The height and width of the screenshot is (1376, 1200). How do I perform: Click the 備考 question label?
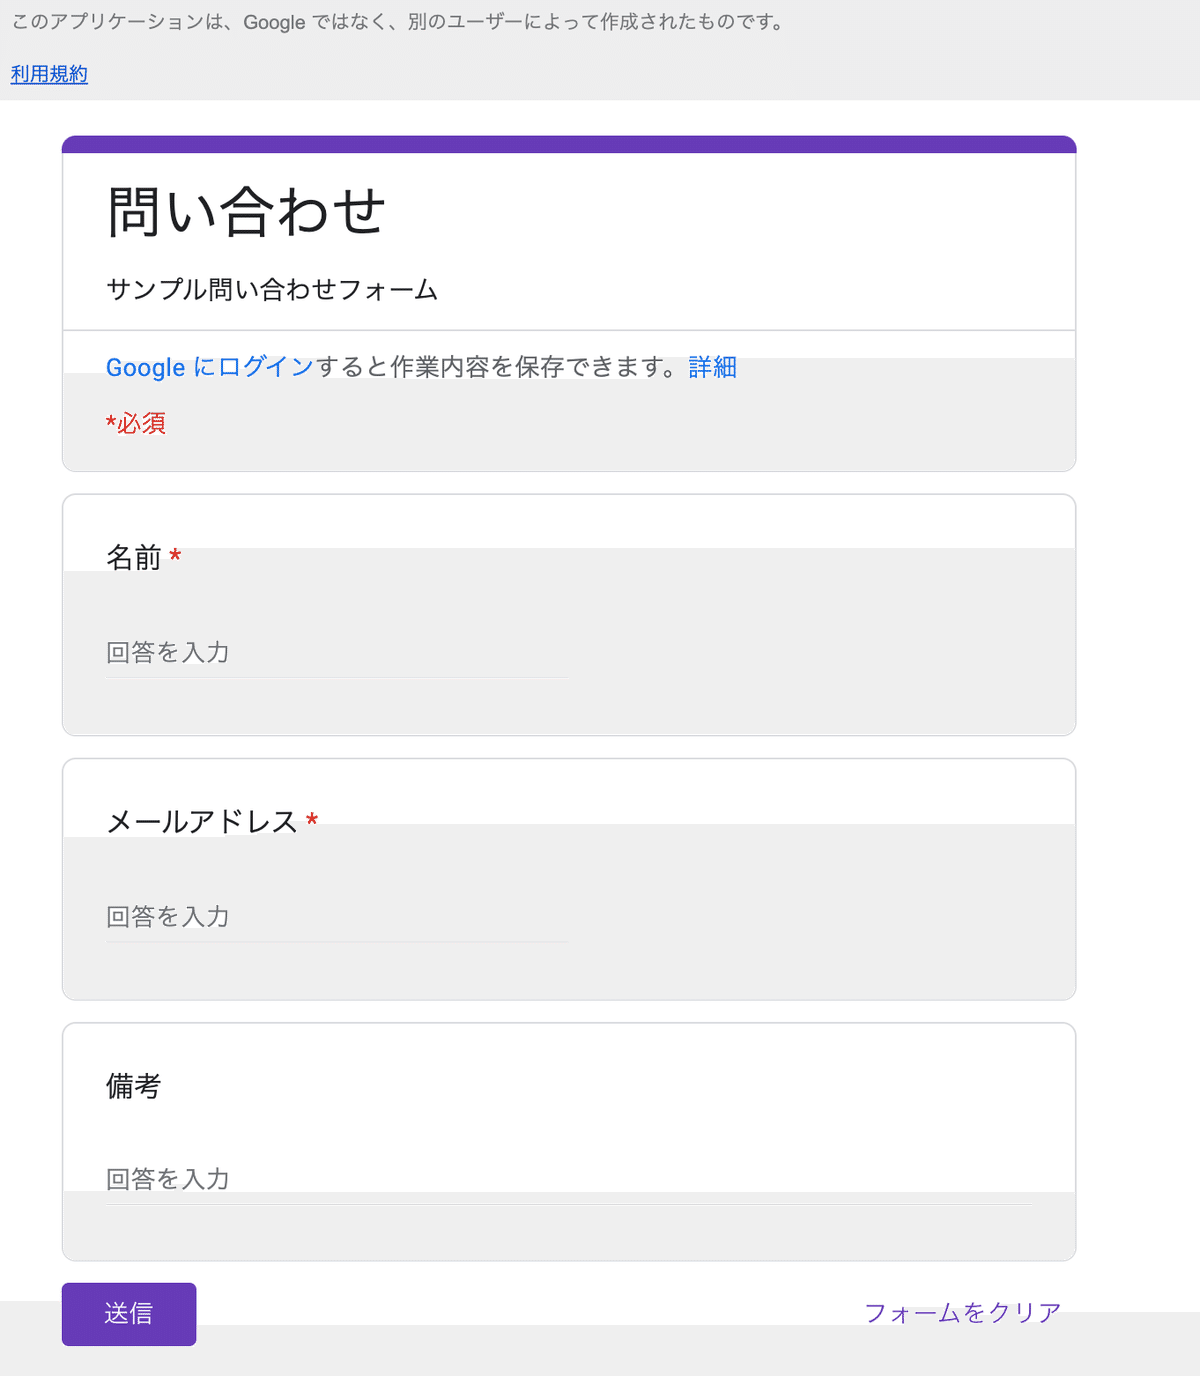(134, 1086)
